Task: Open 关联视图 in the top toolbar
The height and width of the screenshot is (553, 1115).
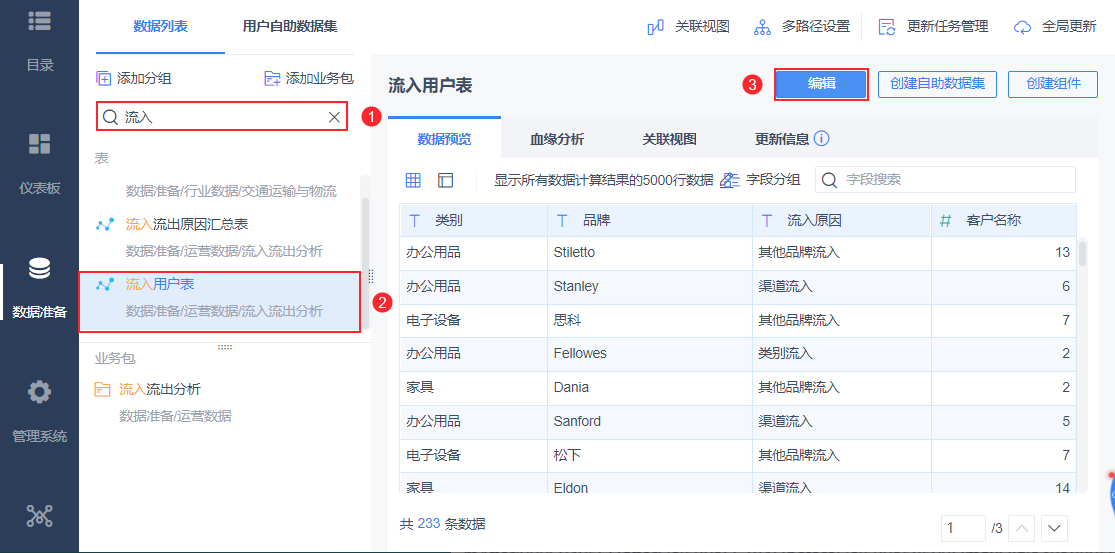Action: (688, 27)
